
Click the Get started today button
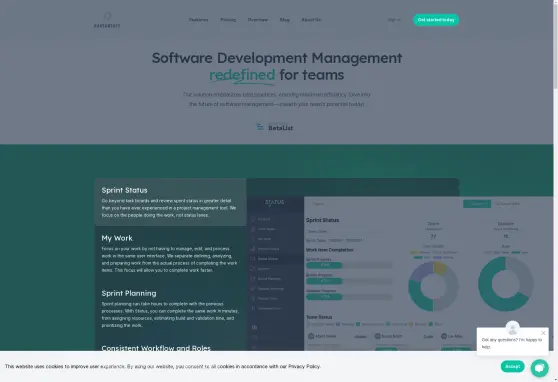436,20
